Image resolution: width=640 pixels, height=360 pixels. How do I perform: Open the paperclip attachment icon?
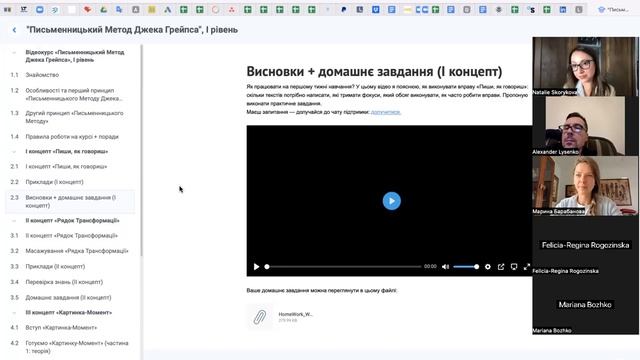coord(260,317)
